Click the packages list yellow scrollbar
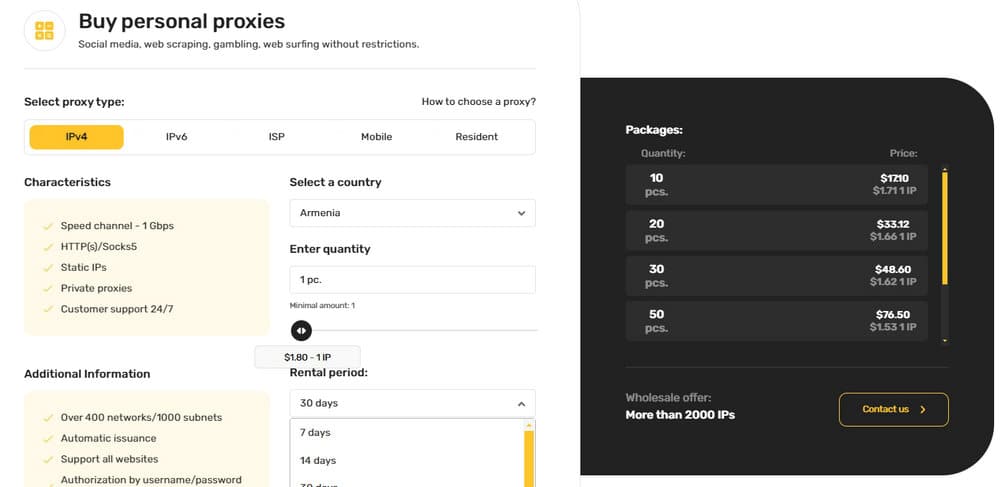 [x=945, y=228]
